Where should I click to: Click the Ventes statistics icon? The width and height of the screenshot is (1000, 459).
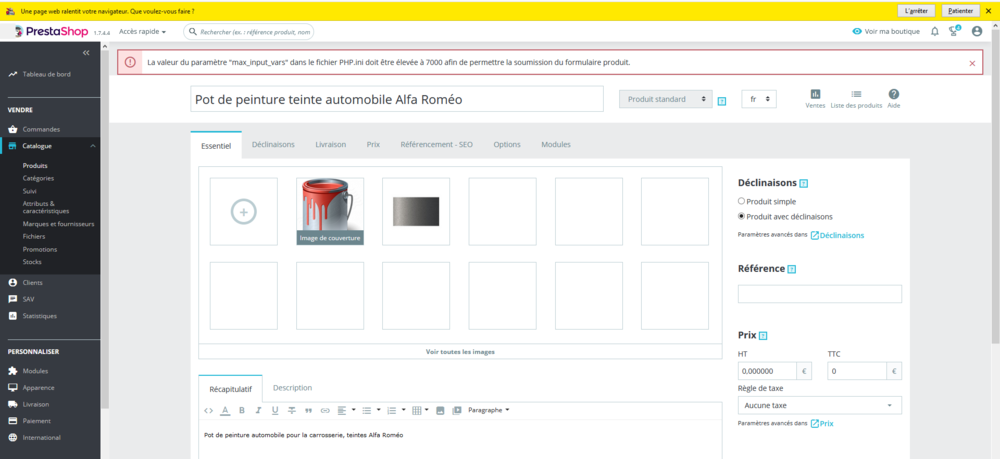pyautogui.click(x=815, y=99)
